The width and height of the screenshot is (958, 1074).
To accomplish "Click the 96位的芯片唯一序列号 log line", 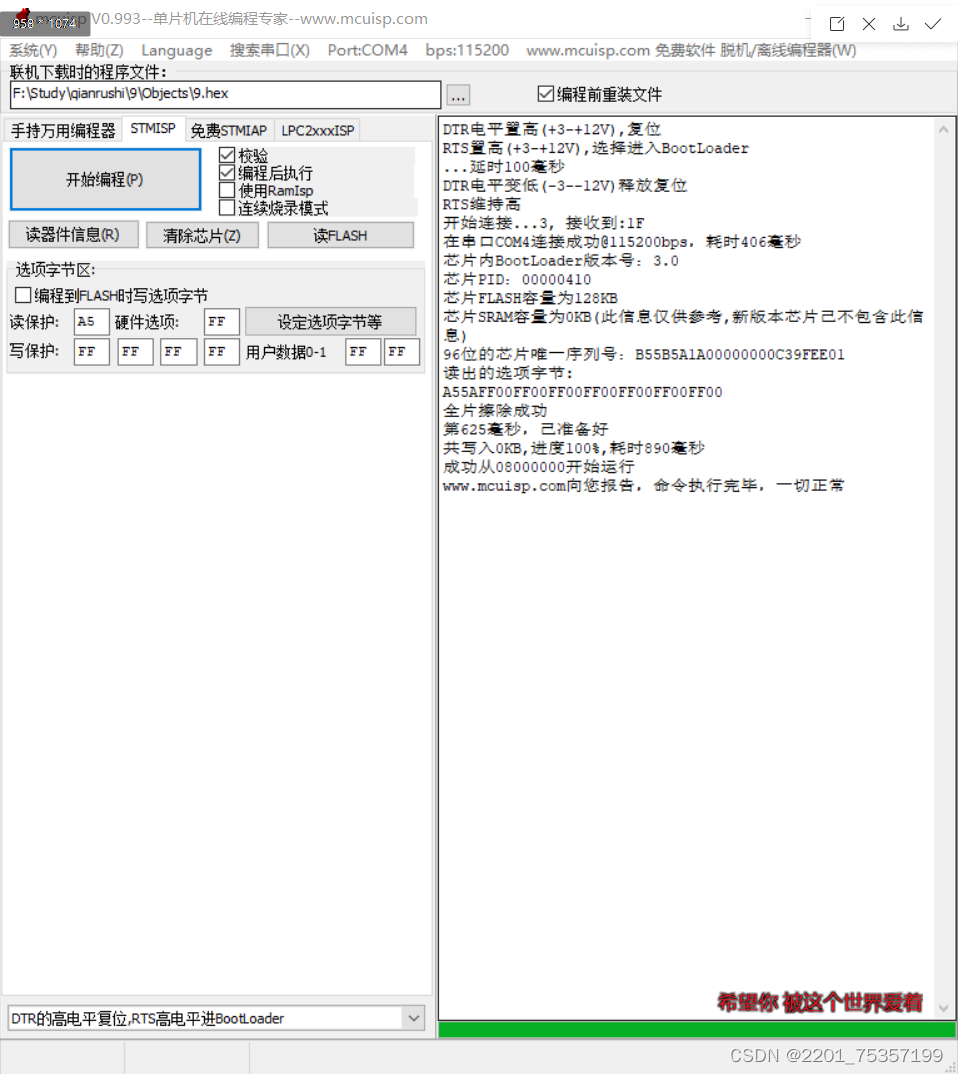I will click(x=644, y=354).
